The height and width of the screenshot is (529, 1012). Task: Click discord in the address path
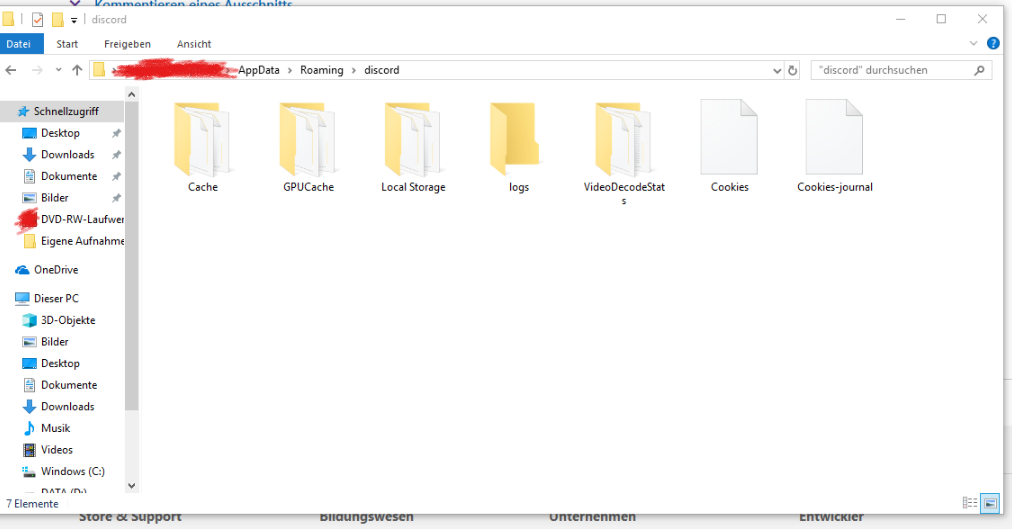381,70
